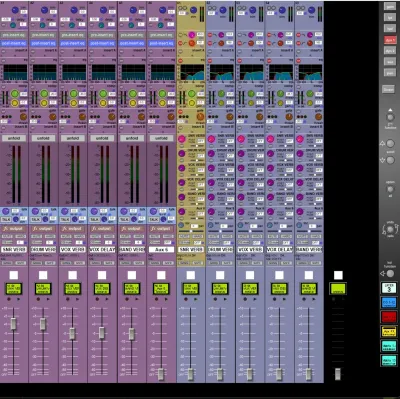400x399 pixels.
Task: Click purple talk level knob on Aux 6 strip
Action: coord(153,211)
